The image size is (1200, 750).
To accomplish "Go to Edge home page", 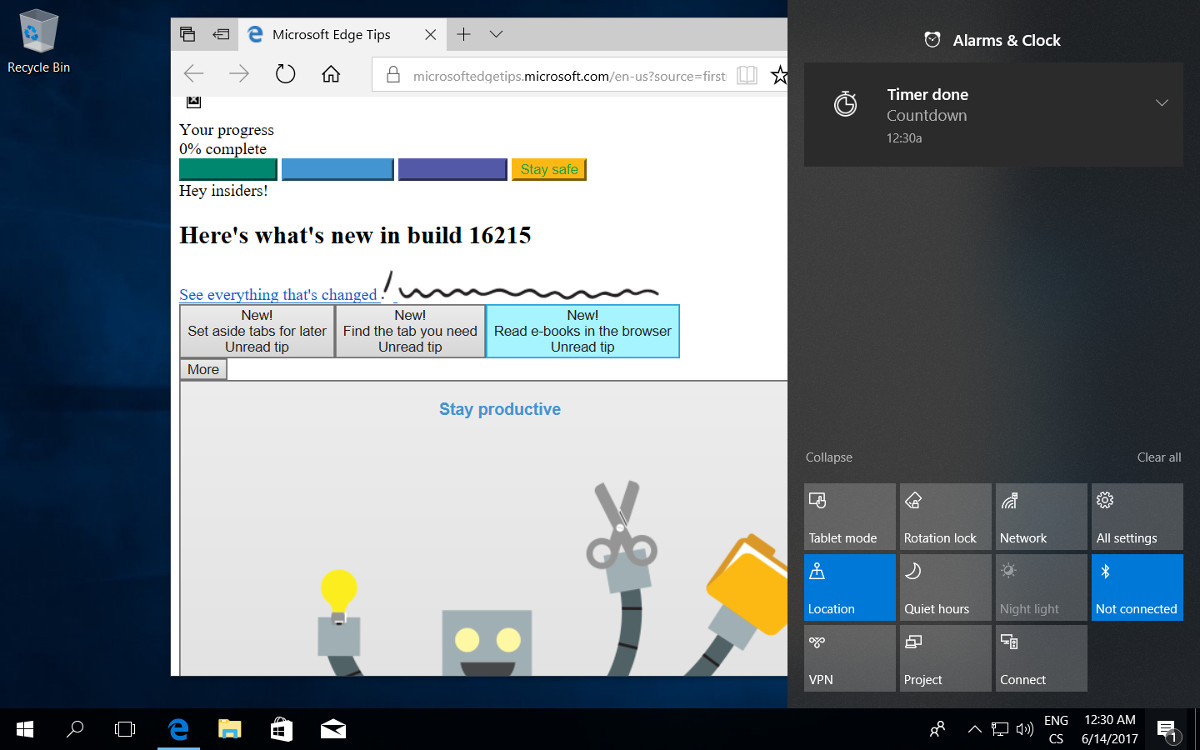I will [x=331, y=74].
